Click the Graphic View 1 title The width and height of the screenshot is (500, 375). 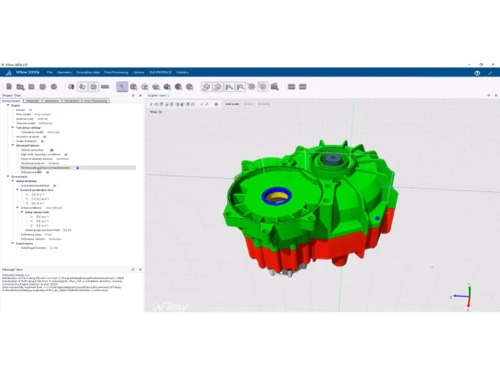click(x=158, y=95)
